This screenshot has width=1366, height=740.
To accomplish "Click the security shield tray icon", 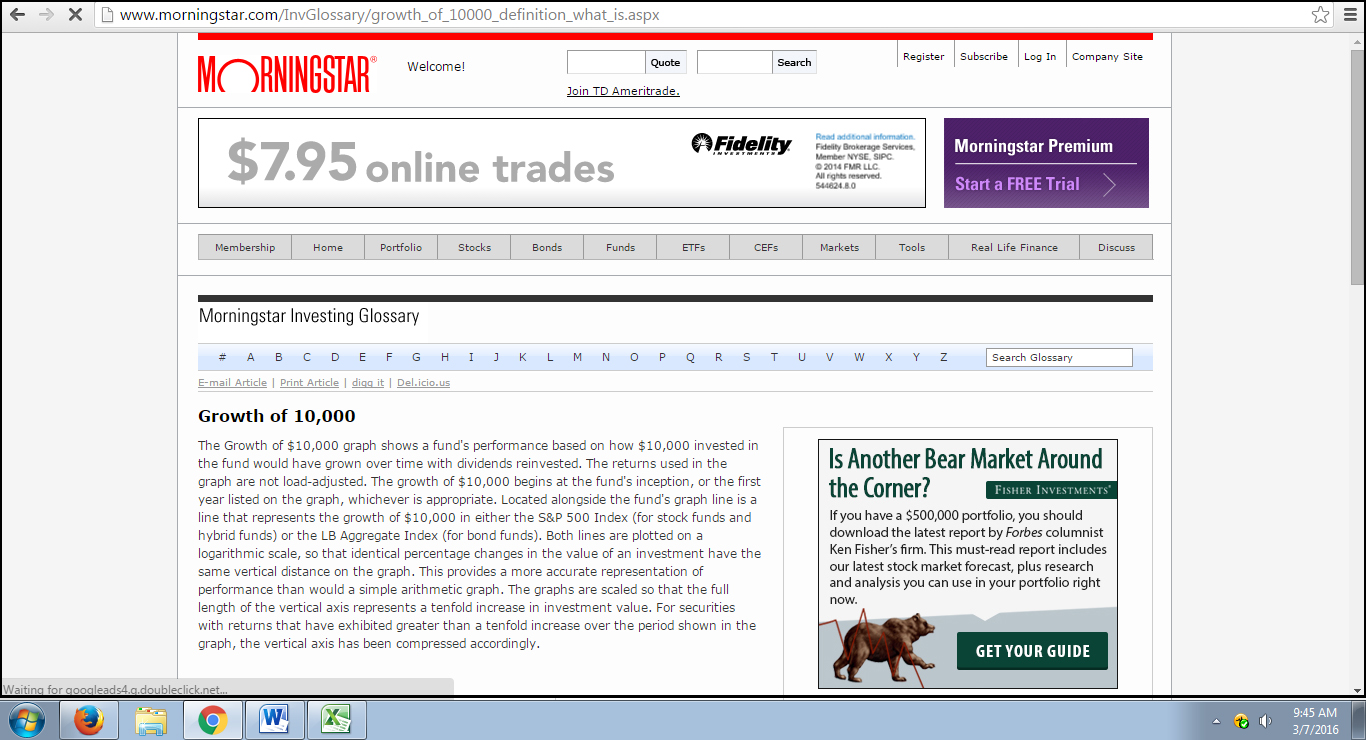I will [x=1241, y=721].
